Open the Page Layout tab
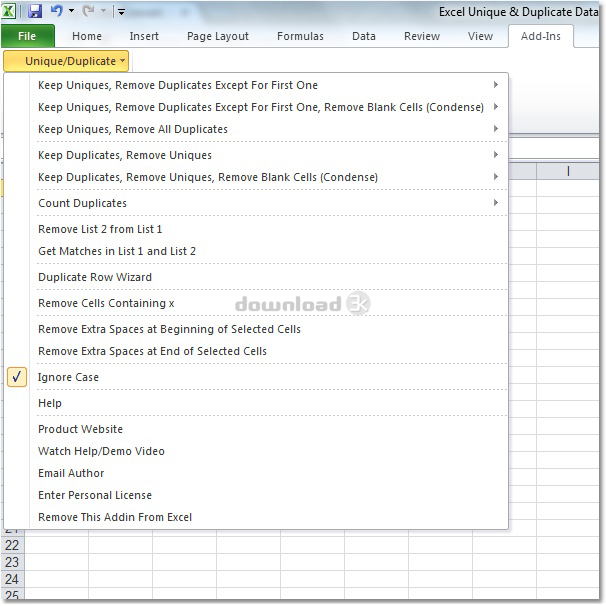 coord(218,36)
